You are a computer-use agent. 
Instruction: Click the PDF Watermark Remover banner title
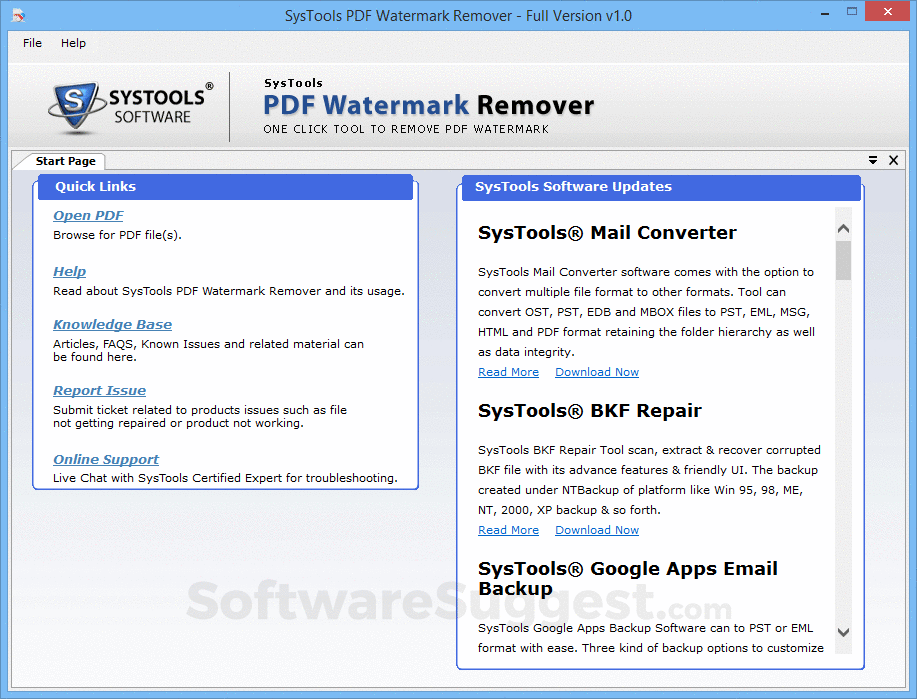click(x=429, y=105)
